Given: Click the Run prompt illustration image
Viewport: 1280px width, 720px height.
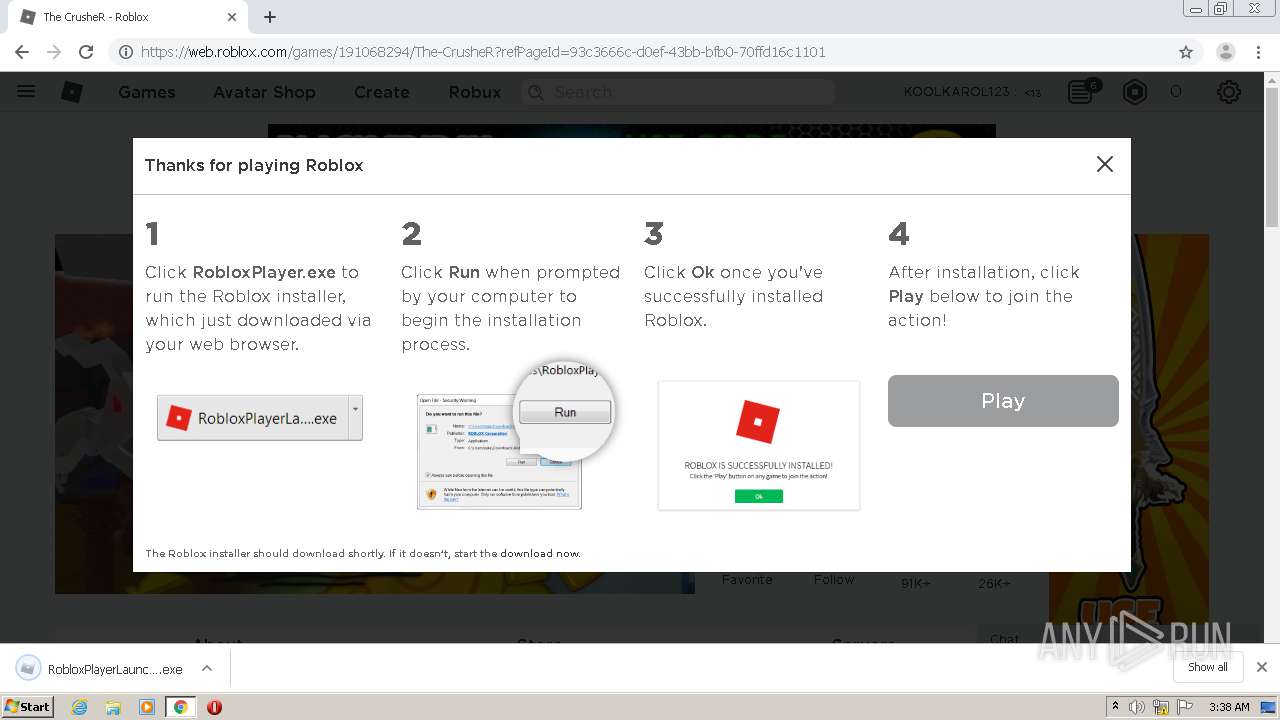Looking at the screenshot, I should (x=515, y=436).
